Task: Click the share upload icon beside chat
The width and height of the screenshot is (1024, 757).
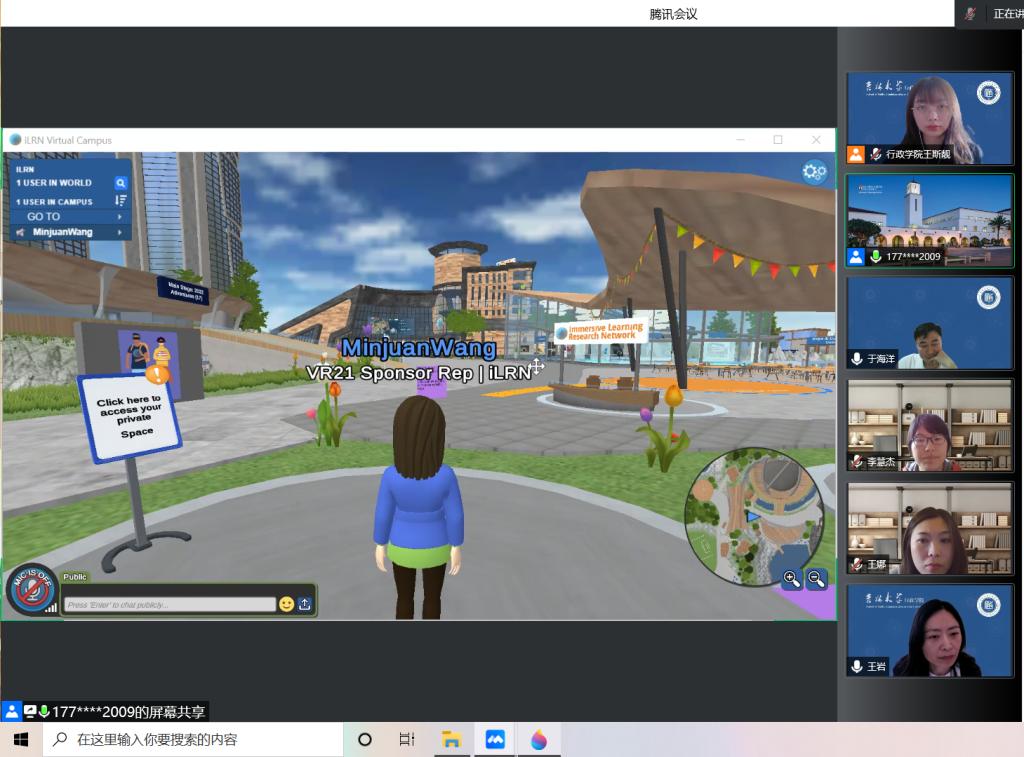Action: tap(305, 604)
